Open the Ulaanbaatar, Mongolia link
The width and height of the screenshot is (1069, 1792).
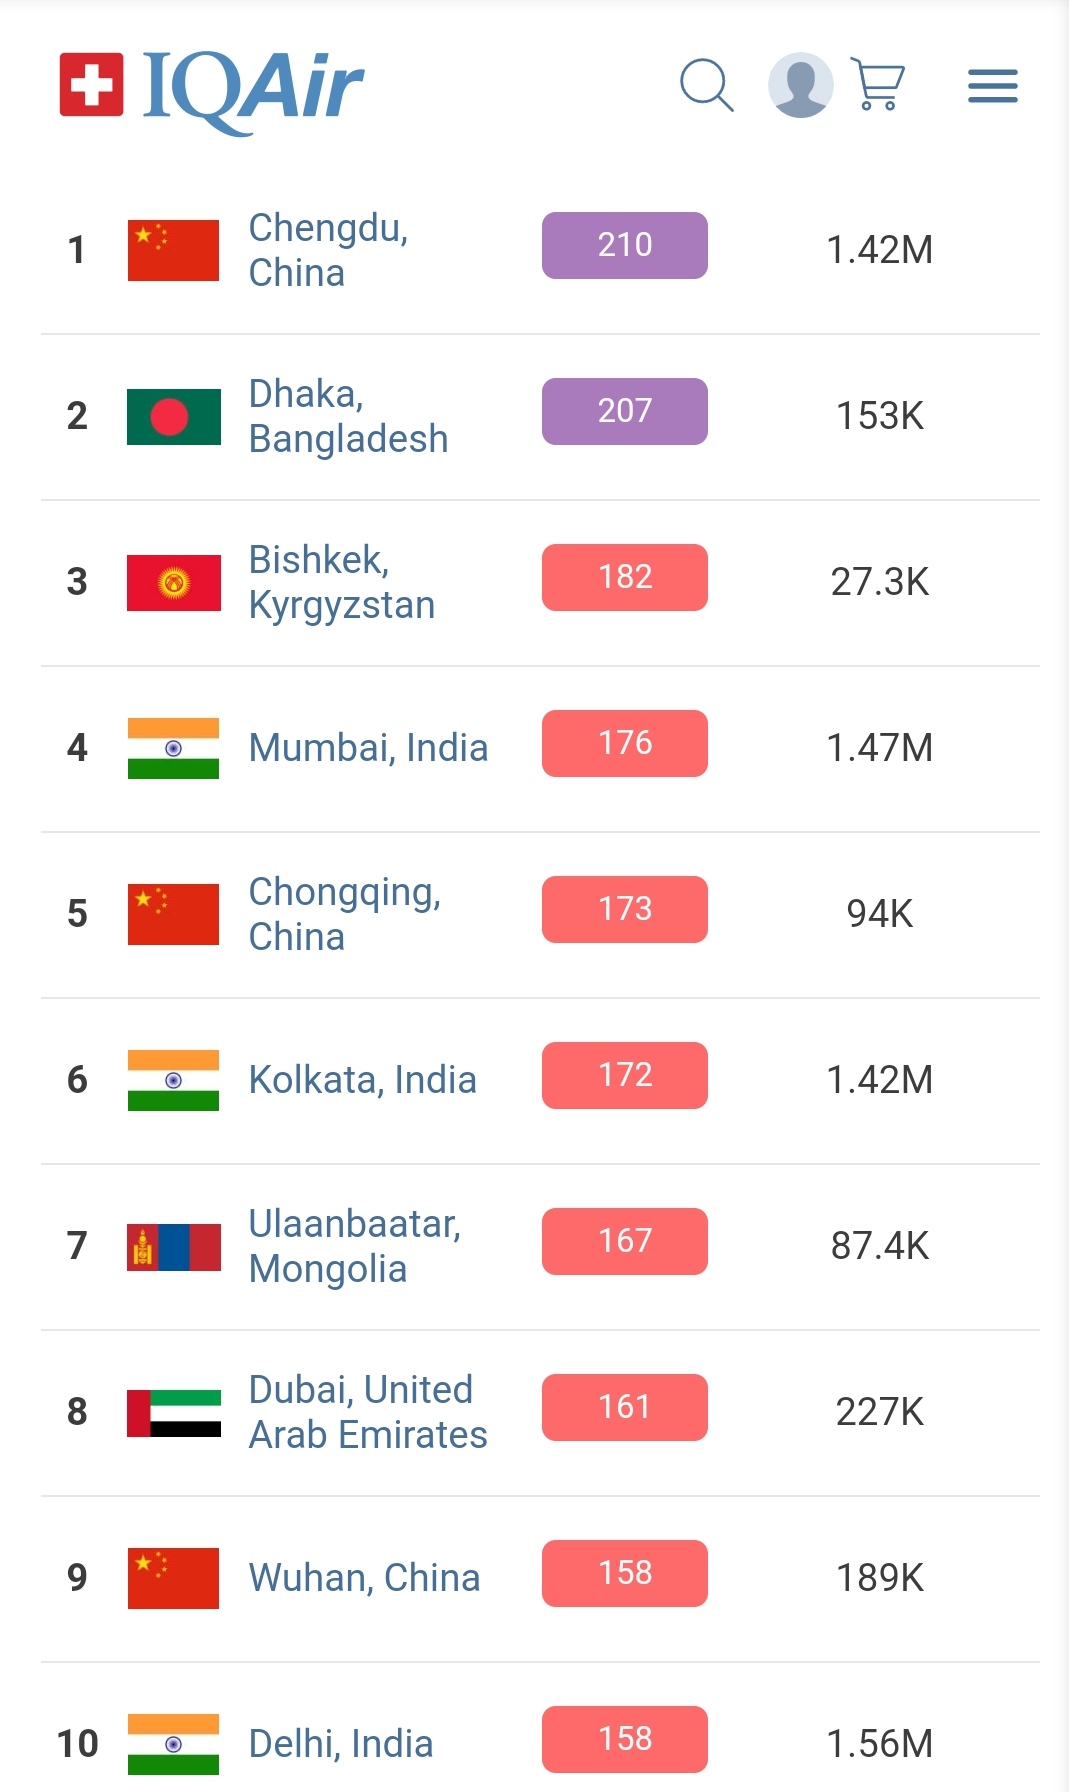click(354, 1246)
